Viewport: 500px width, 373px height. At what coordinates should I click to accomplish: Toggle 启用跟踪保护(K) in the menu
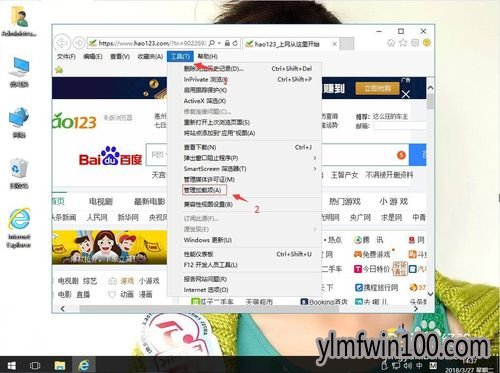244,90
